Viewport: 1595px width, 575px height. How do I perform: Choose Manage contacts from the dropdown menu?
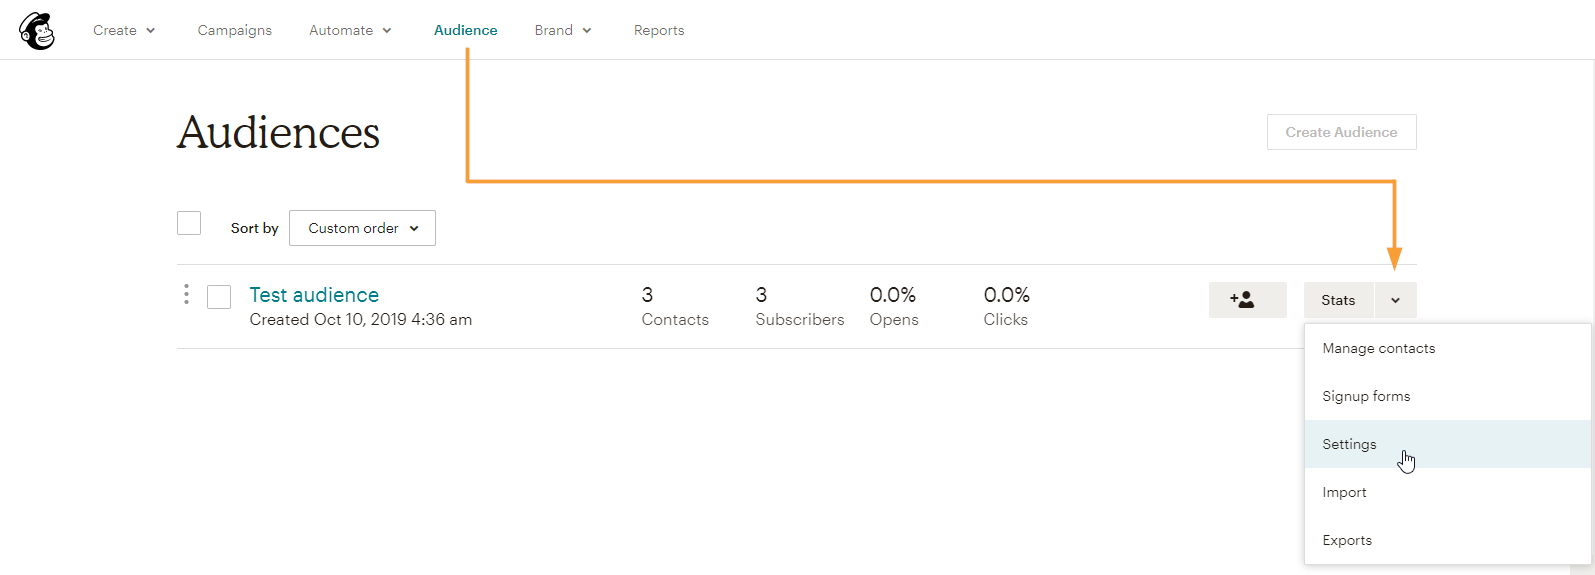coord(1378,348)
